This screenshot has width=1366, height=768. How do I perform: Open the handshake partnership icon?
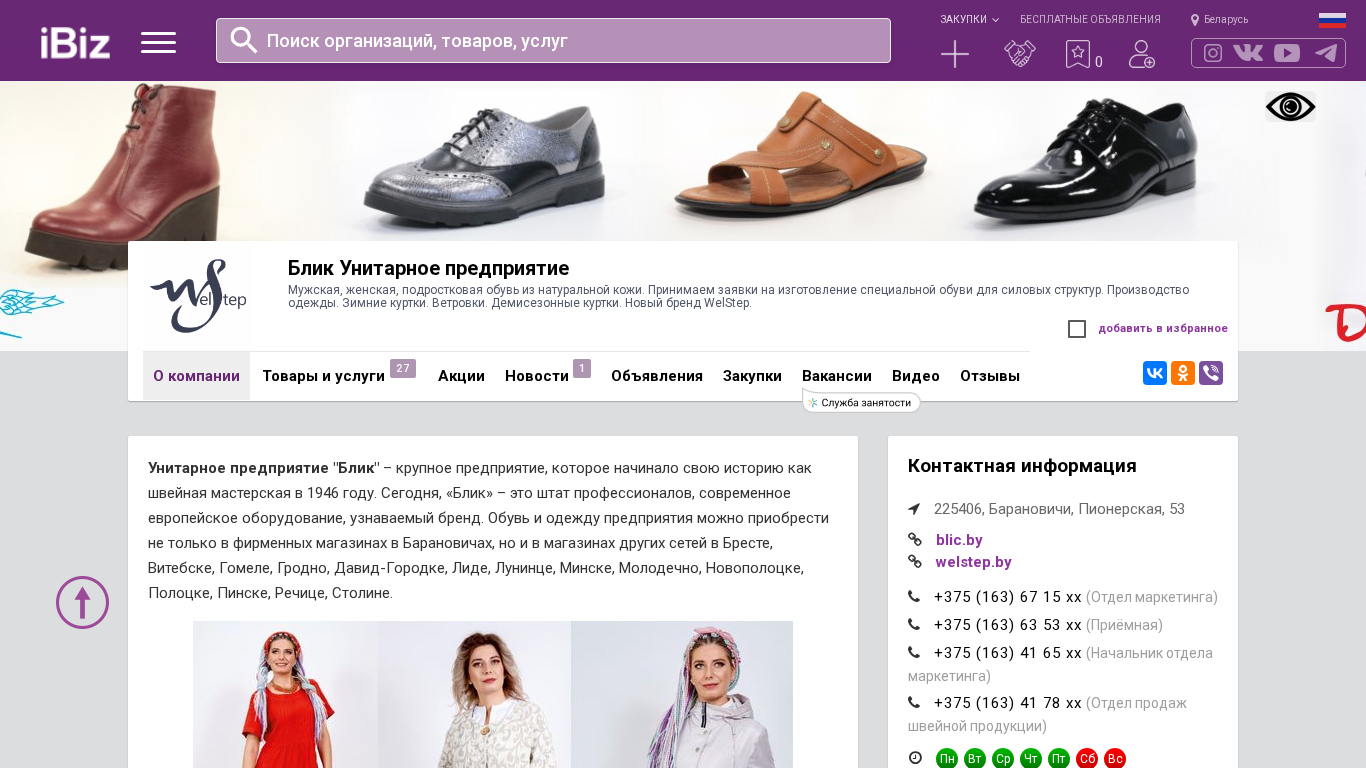pos(1020,54)
